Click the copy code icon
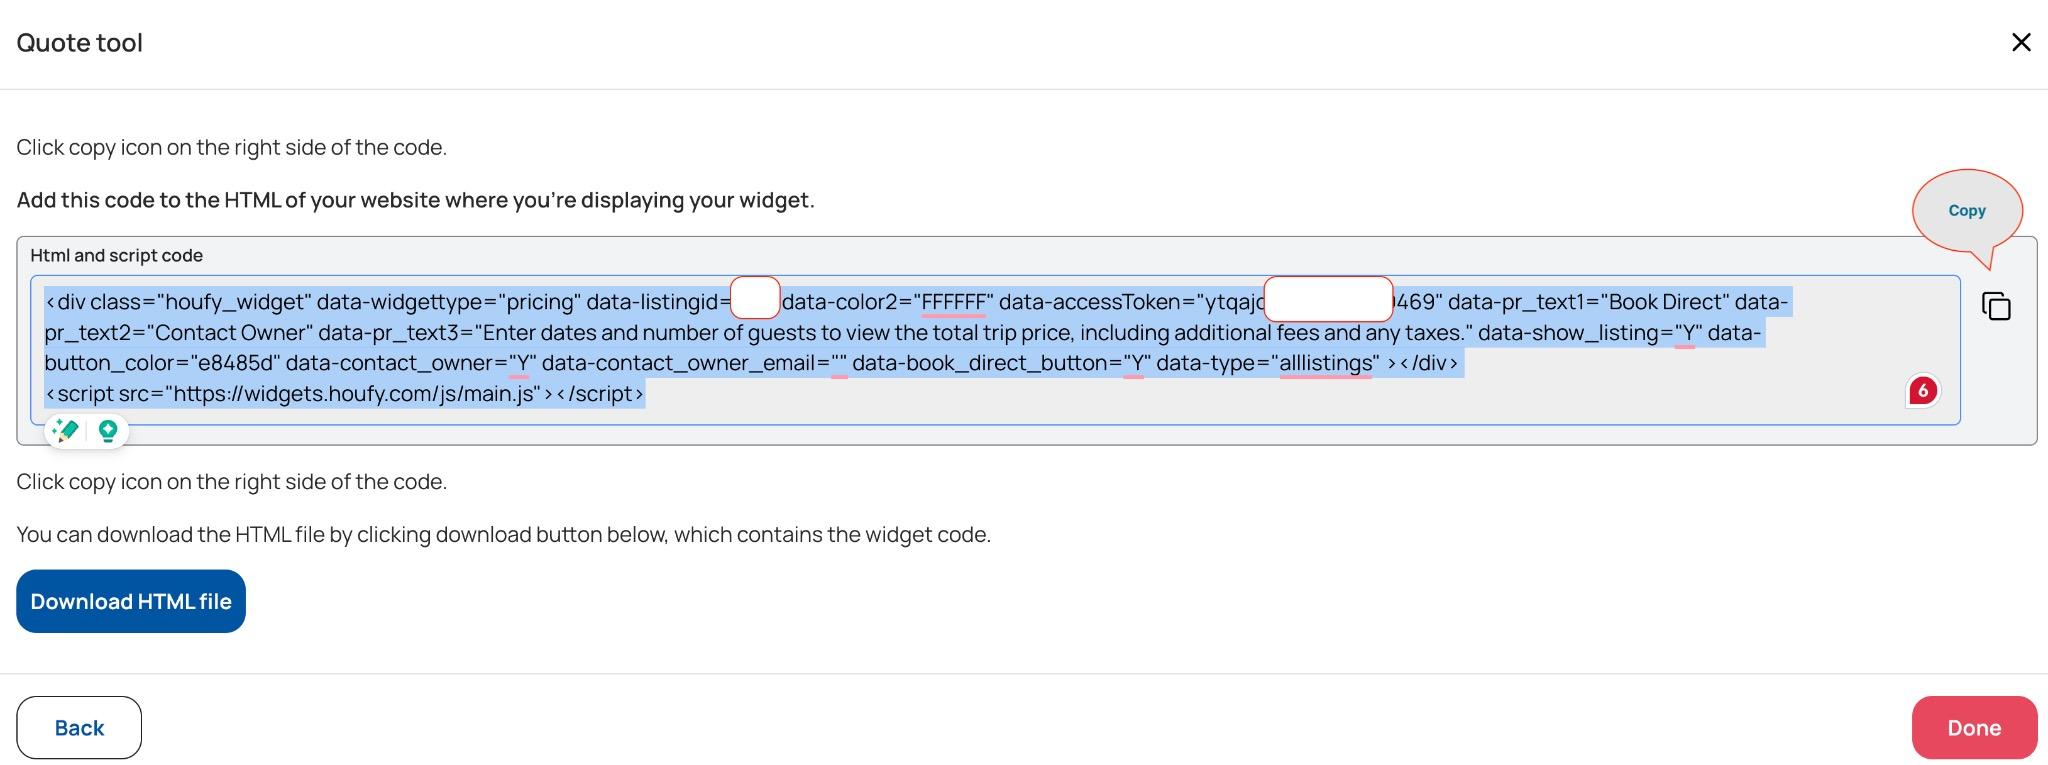The width and height of the screenshot is (2048, 765). click(x=1996, y=306)
